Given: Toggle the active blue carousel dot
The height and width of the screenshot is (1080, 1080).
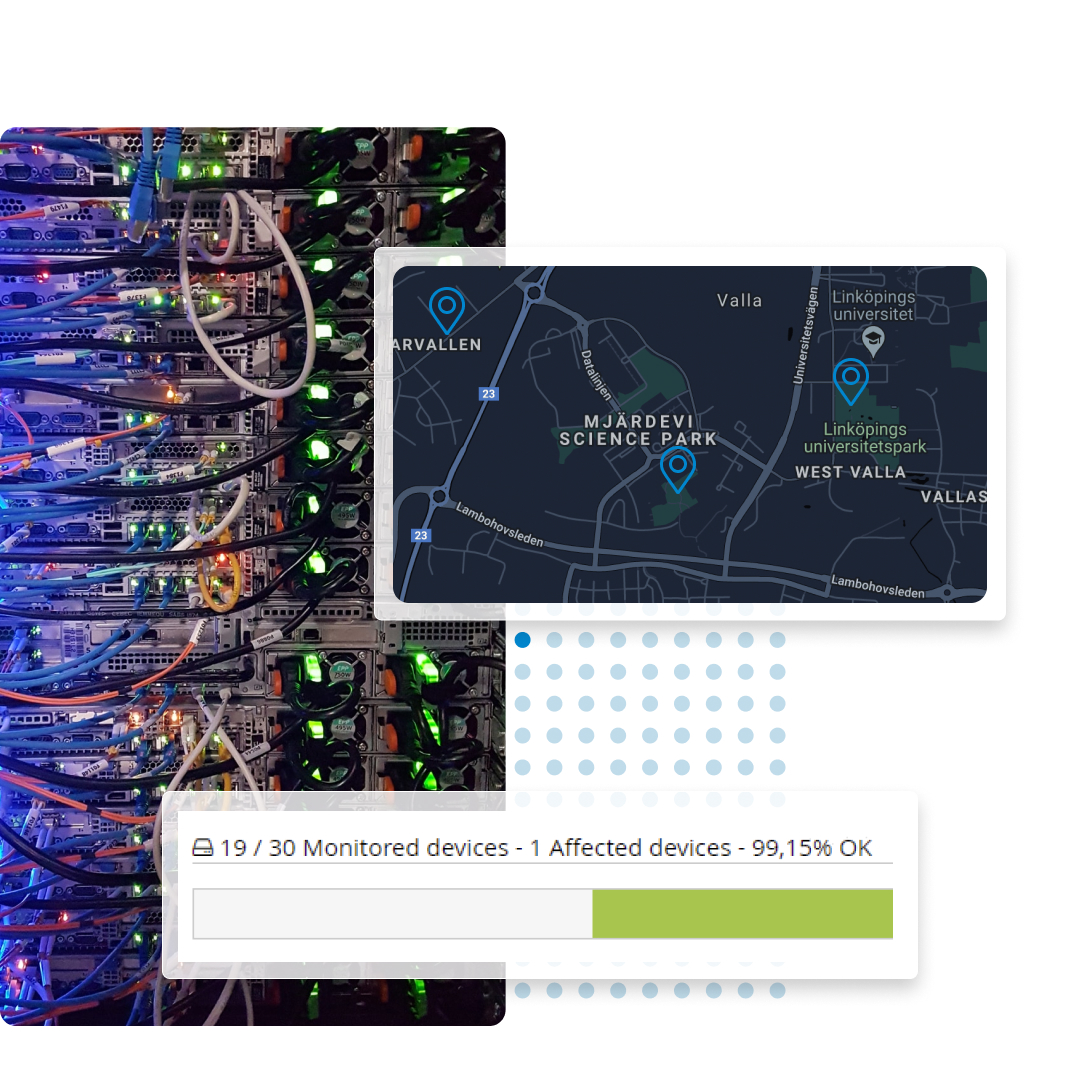Looking at the screenshot, I should pyautogui.click(x=522, y=640).
